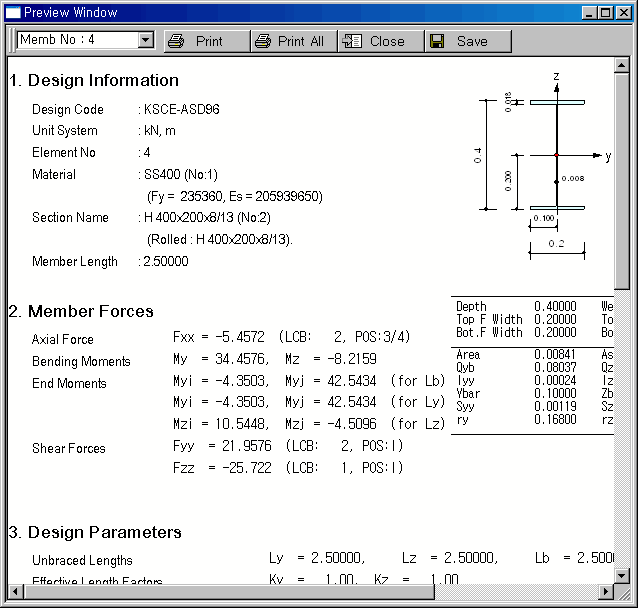Image resolution: width=638 pixels, height=608 pixels.
Task: Click the Print button label
Action: 209,41
